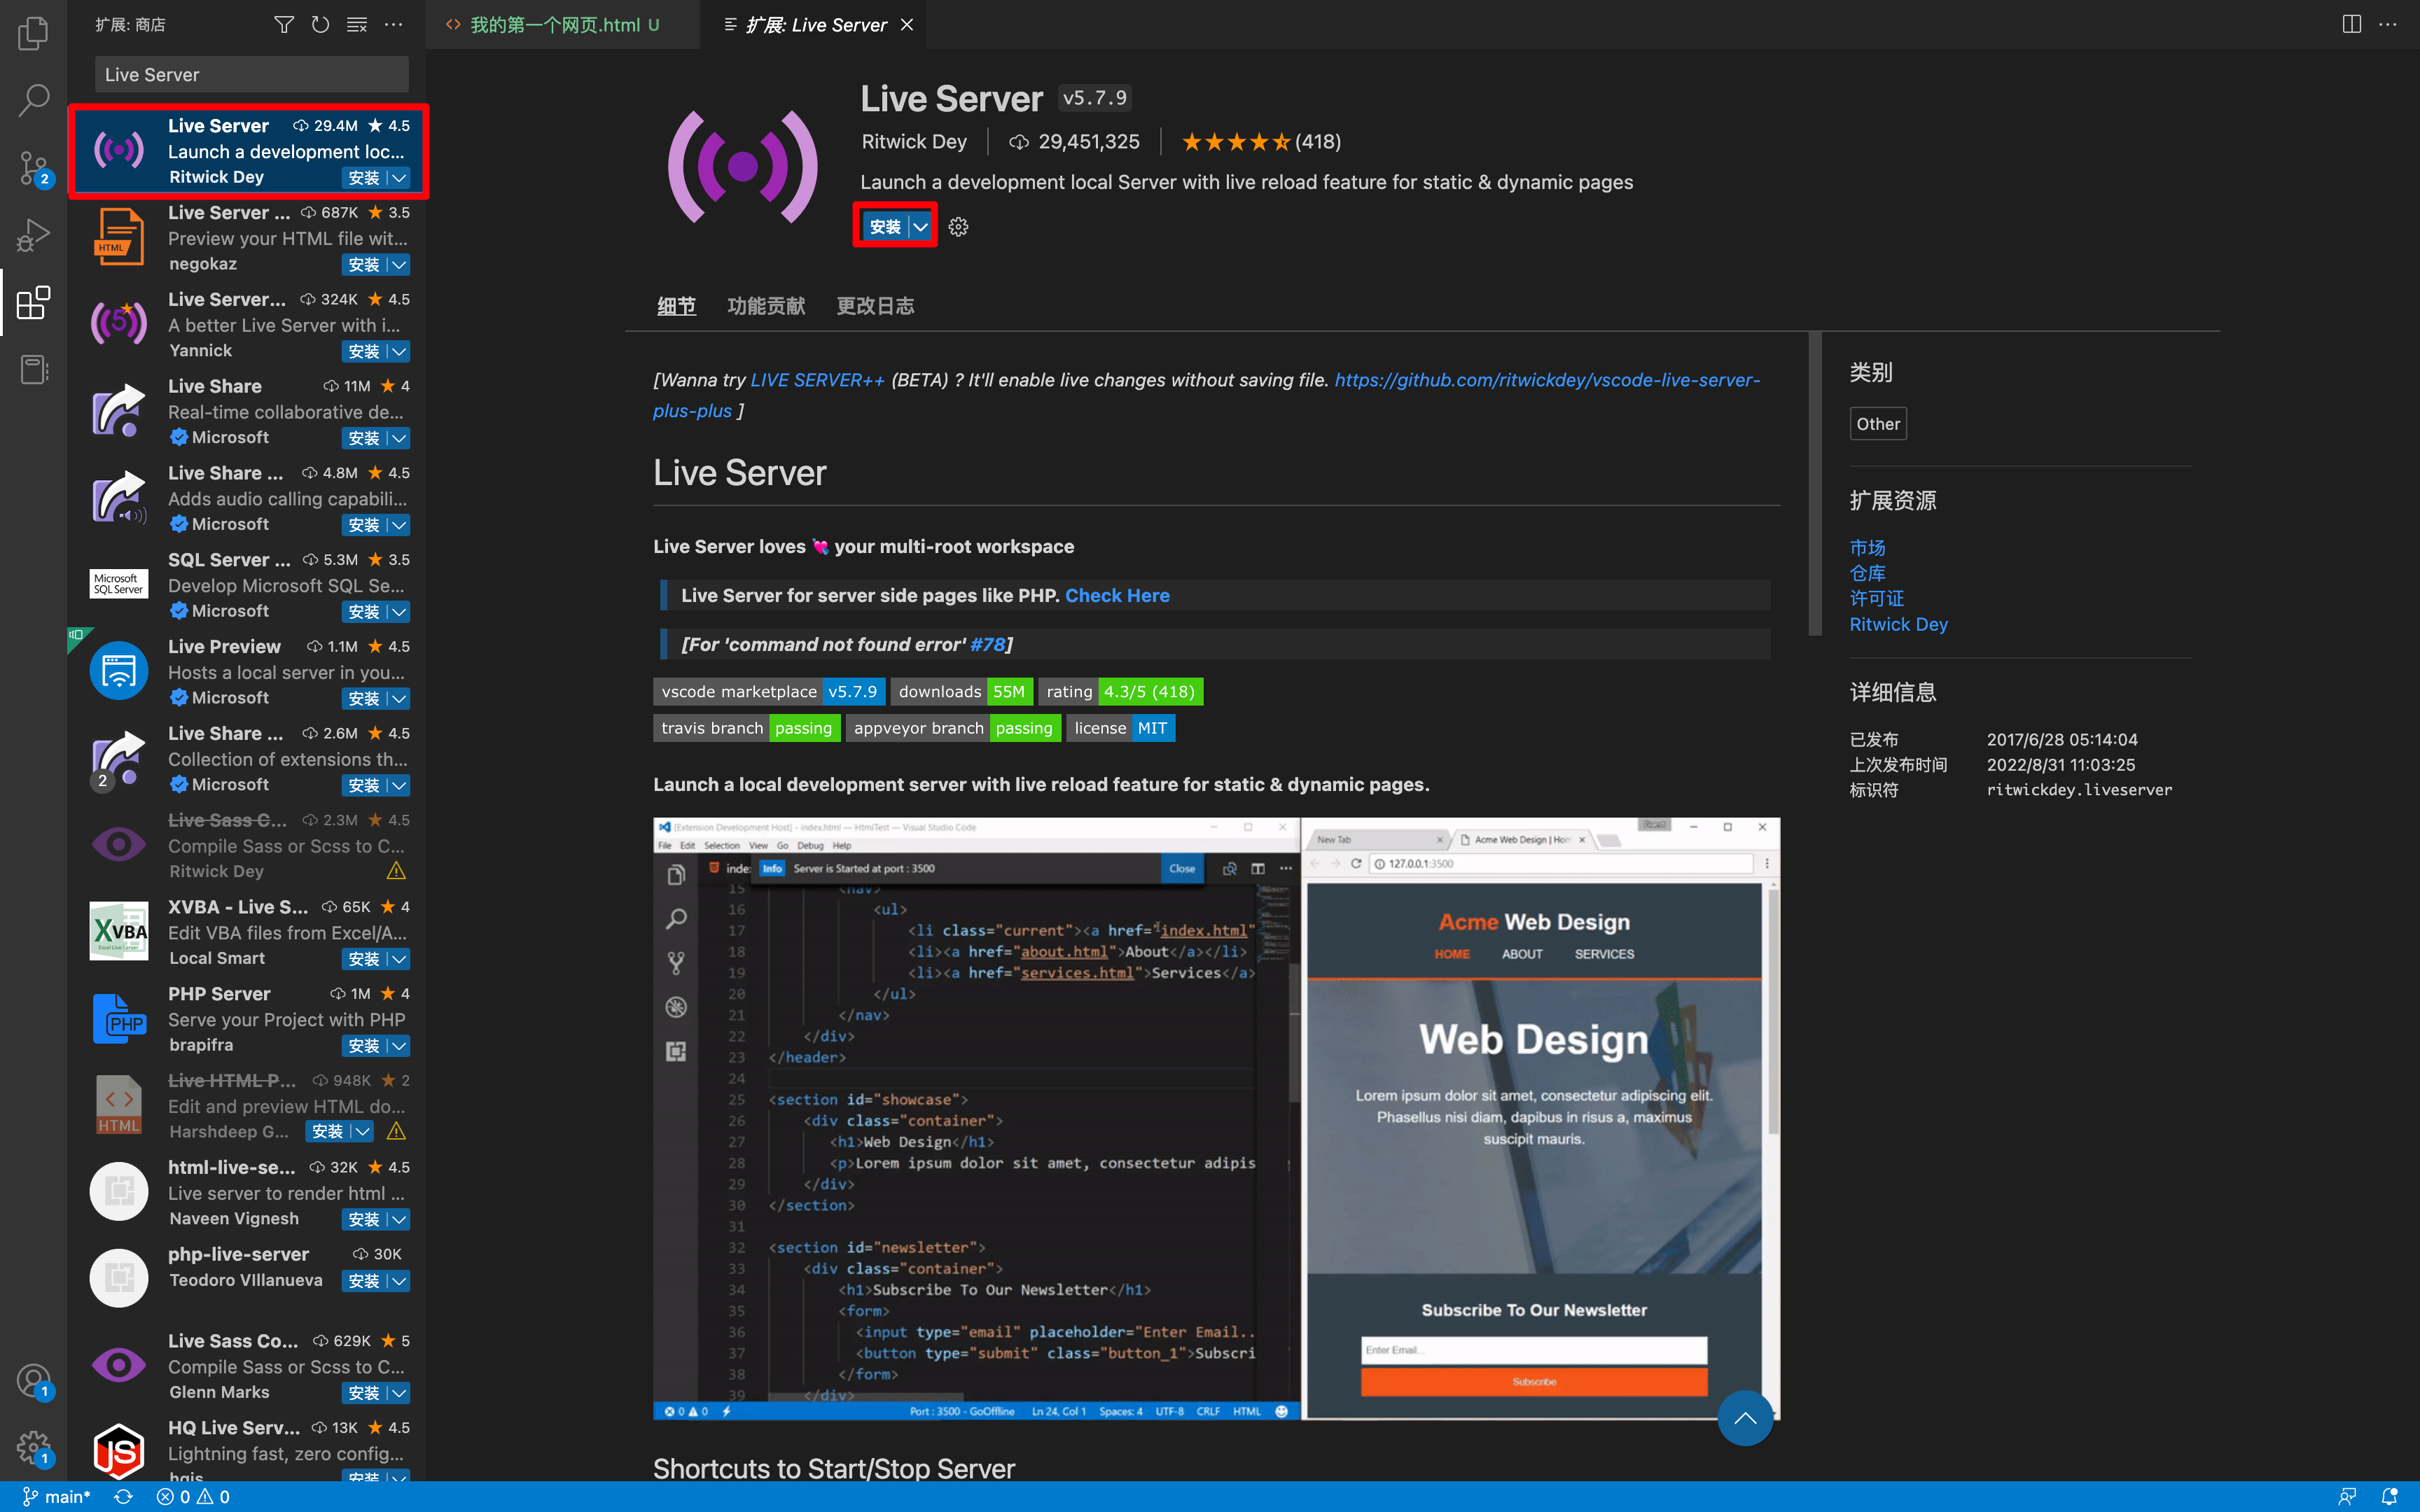2420x1512 pixels.
Task: Click the sync changes icon in status bar
Action: [x=123, y=1497]
